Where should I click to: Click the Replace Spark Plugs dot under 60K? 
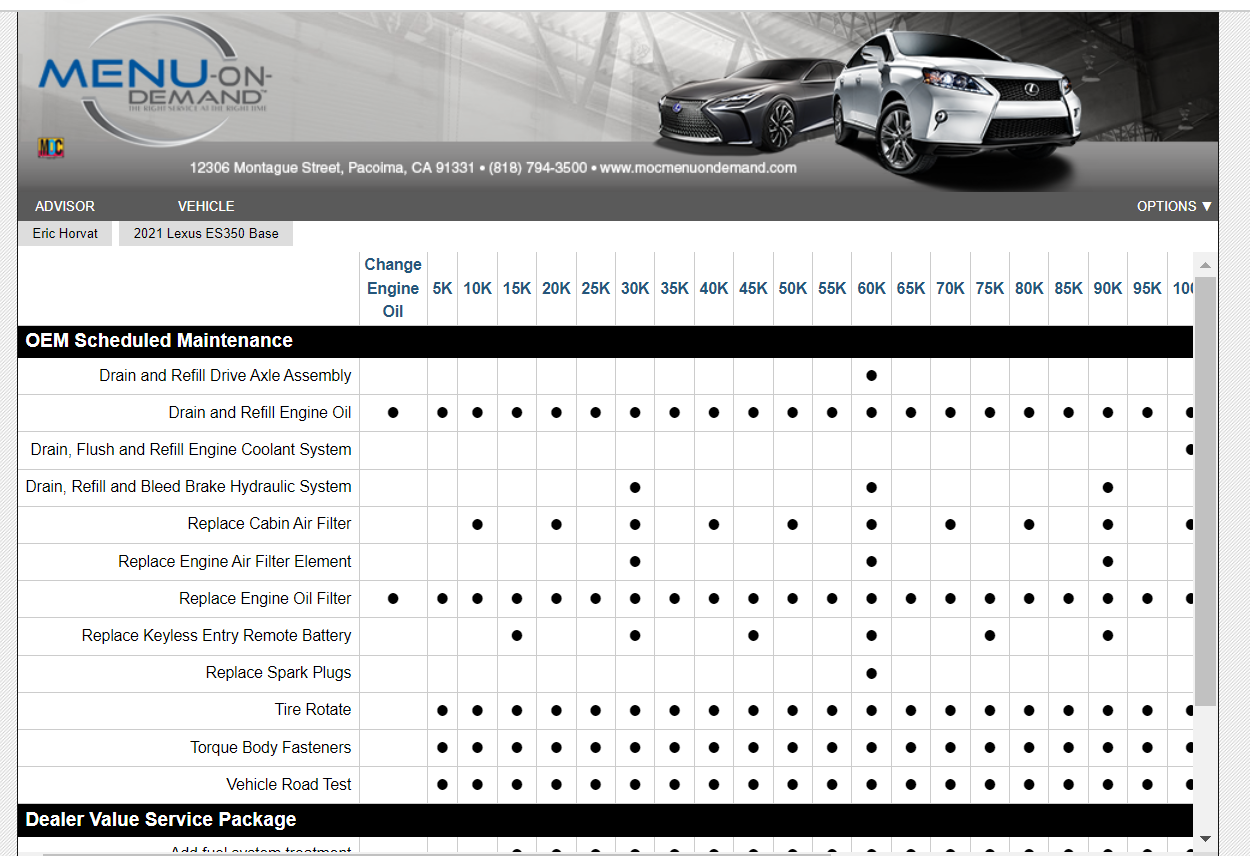(872, 673)
